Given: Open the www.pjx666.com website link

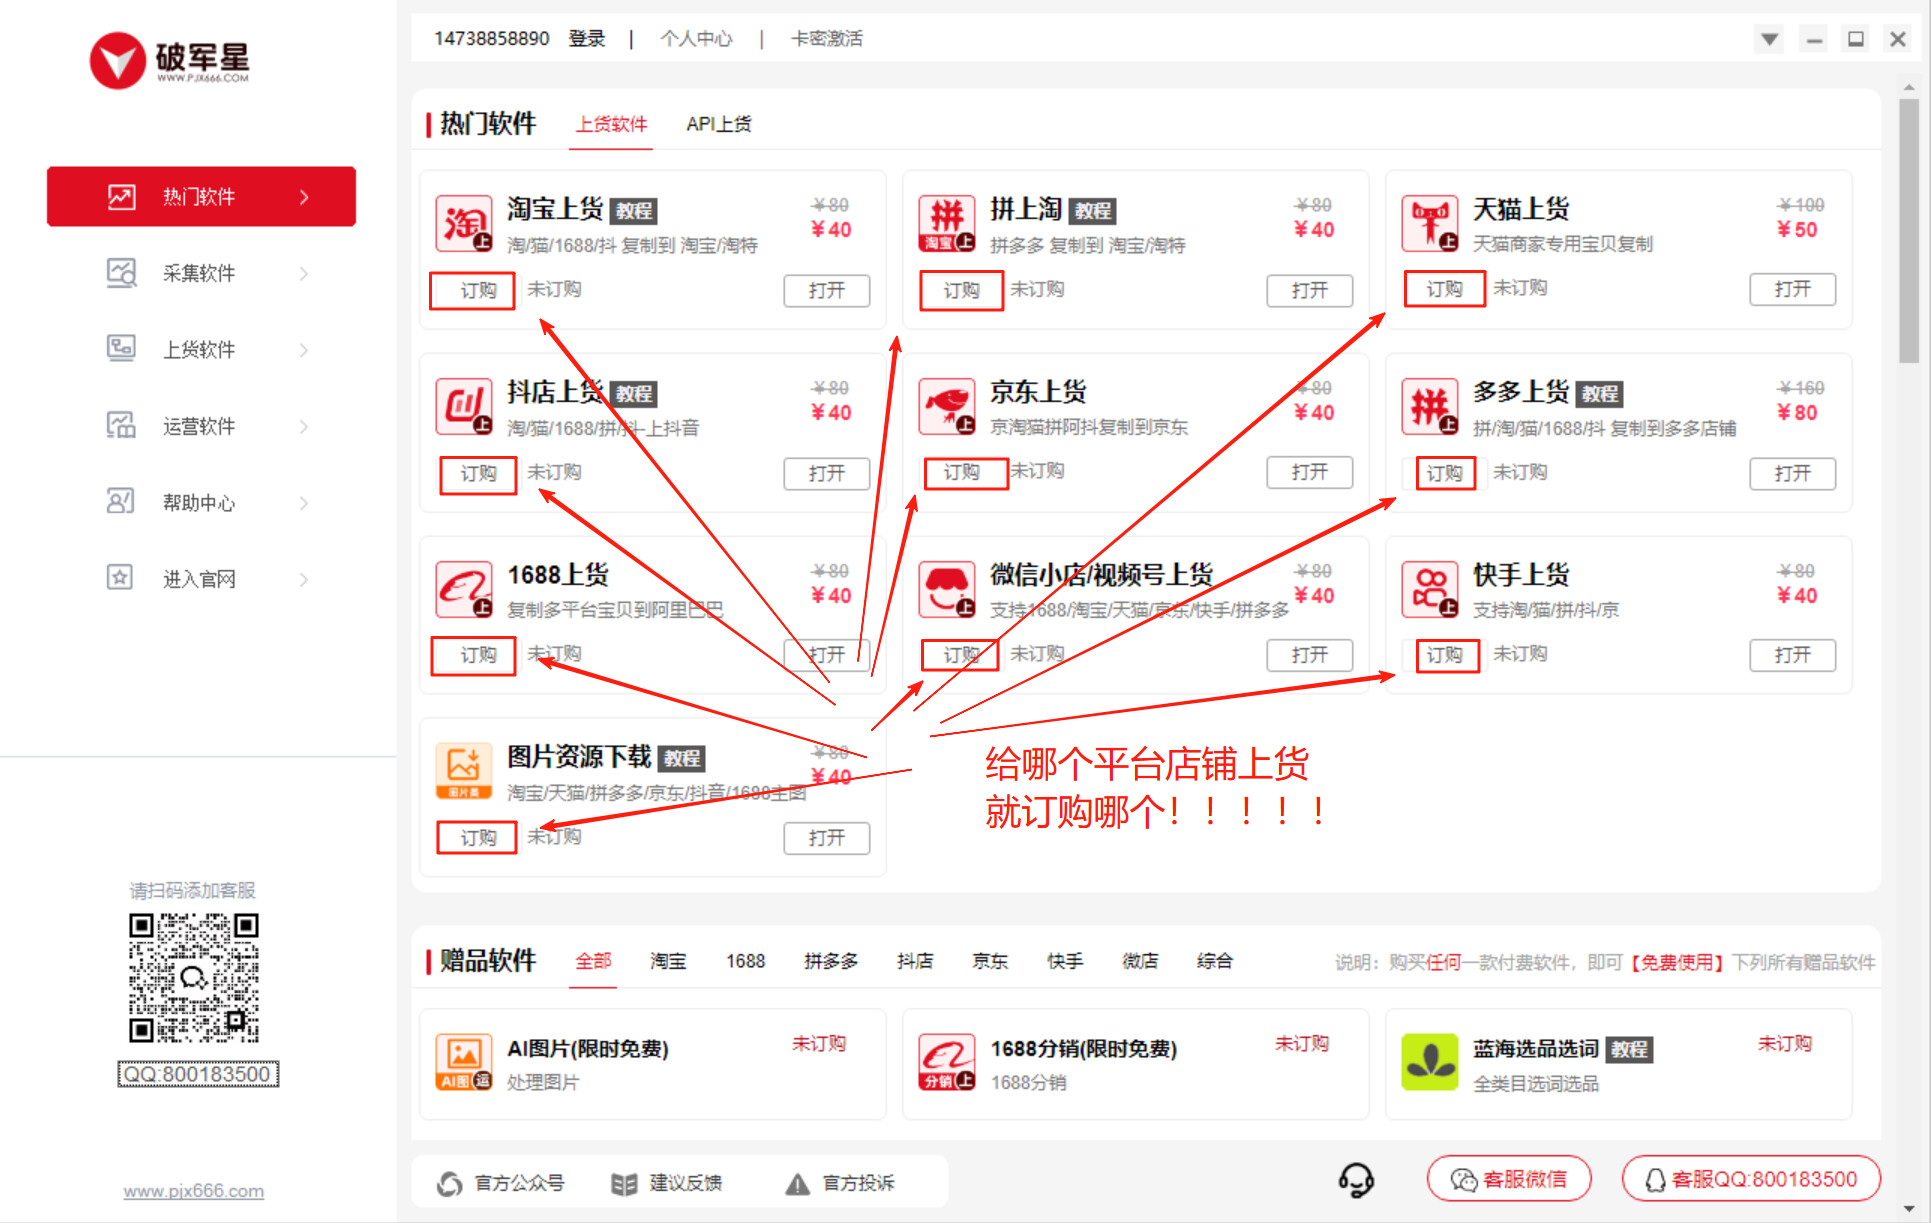Looking at the screenshot, I should [x=193, y=1191].
